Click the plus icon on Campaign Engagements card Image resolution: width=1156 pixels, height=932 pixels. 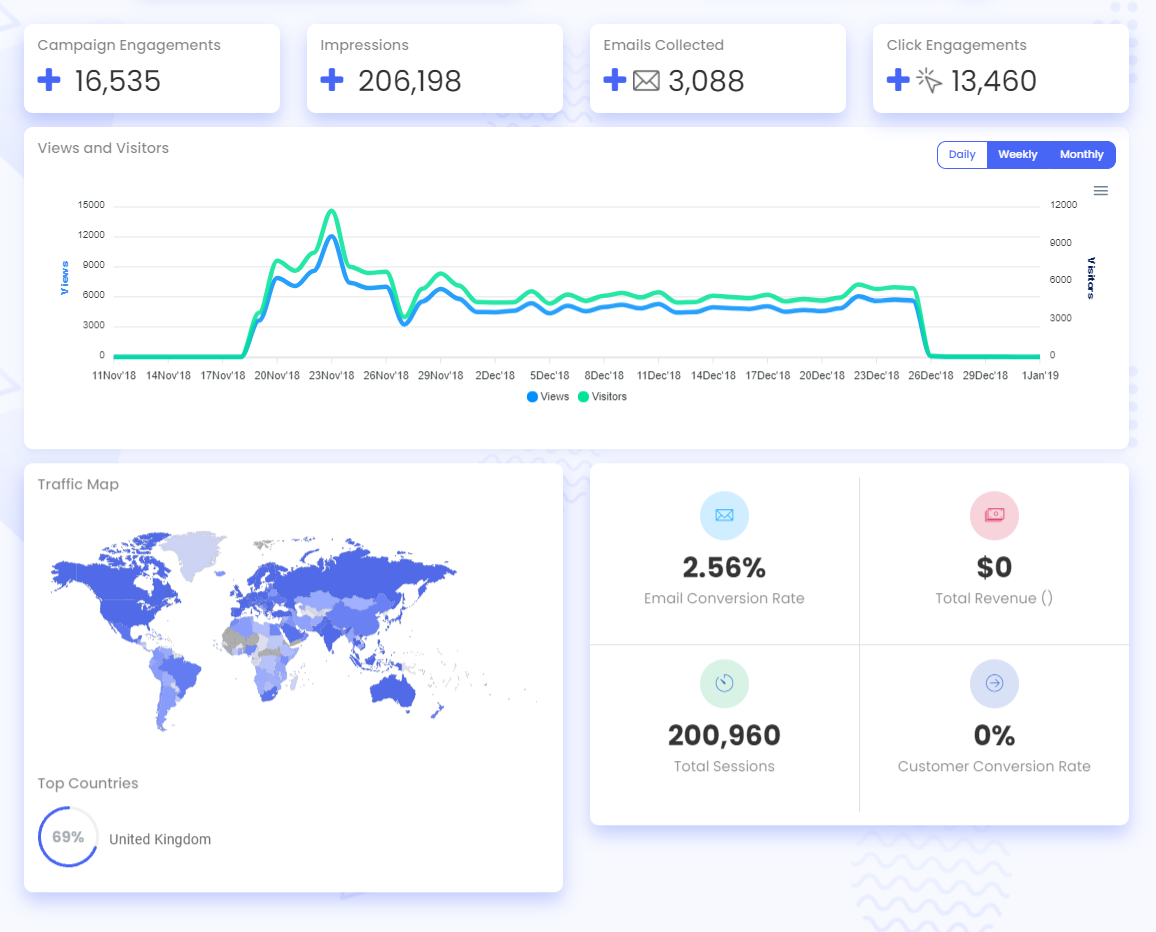[48, 79]
